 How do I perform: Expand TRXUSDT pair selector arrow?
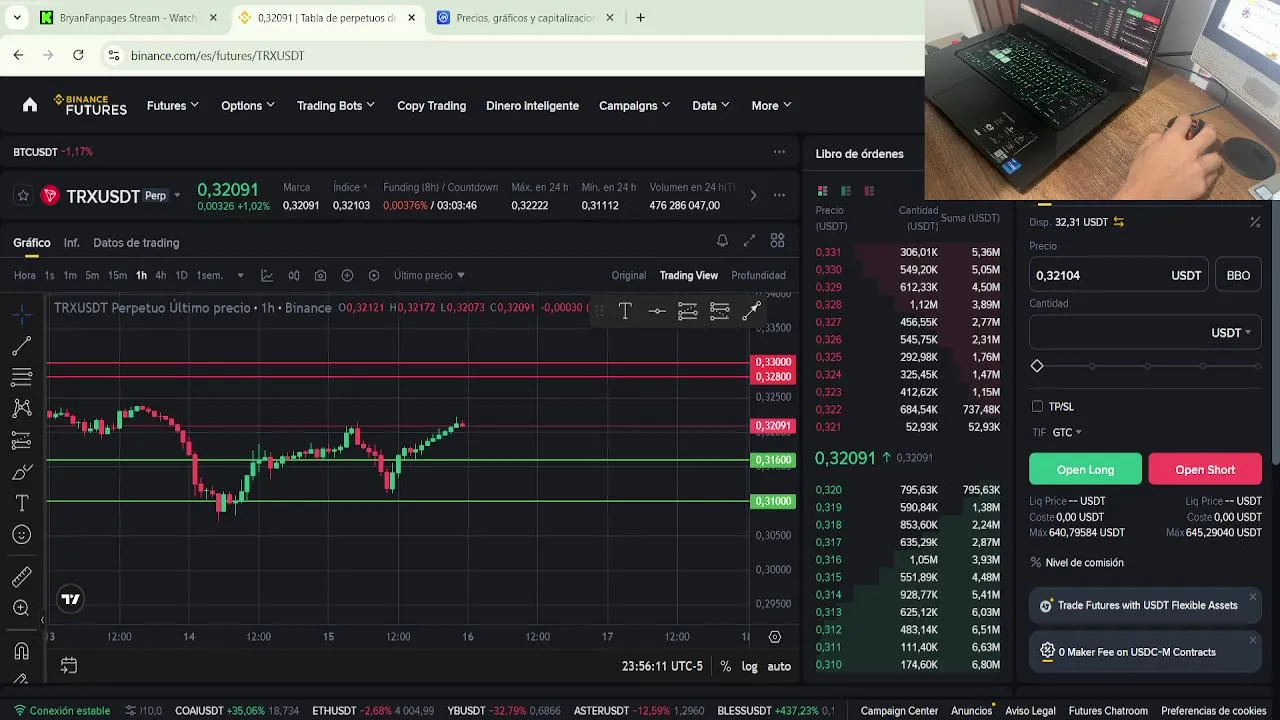coord(177,196)
